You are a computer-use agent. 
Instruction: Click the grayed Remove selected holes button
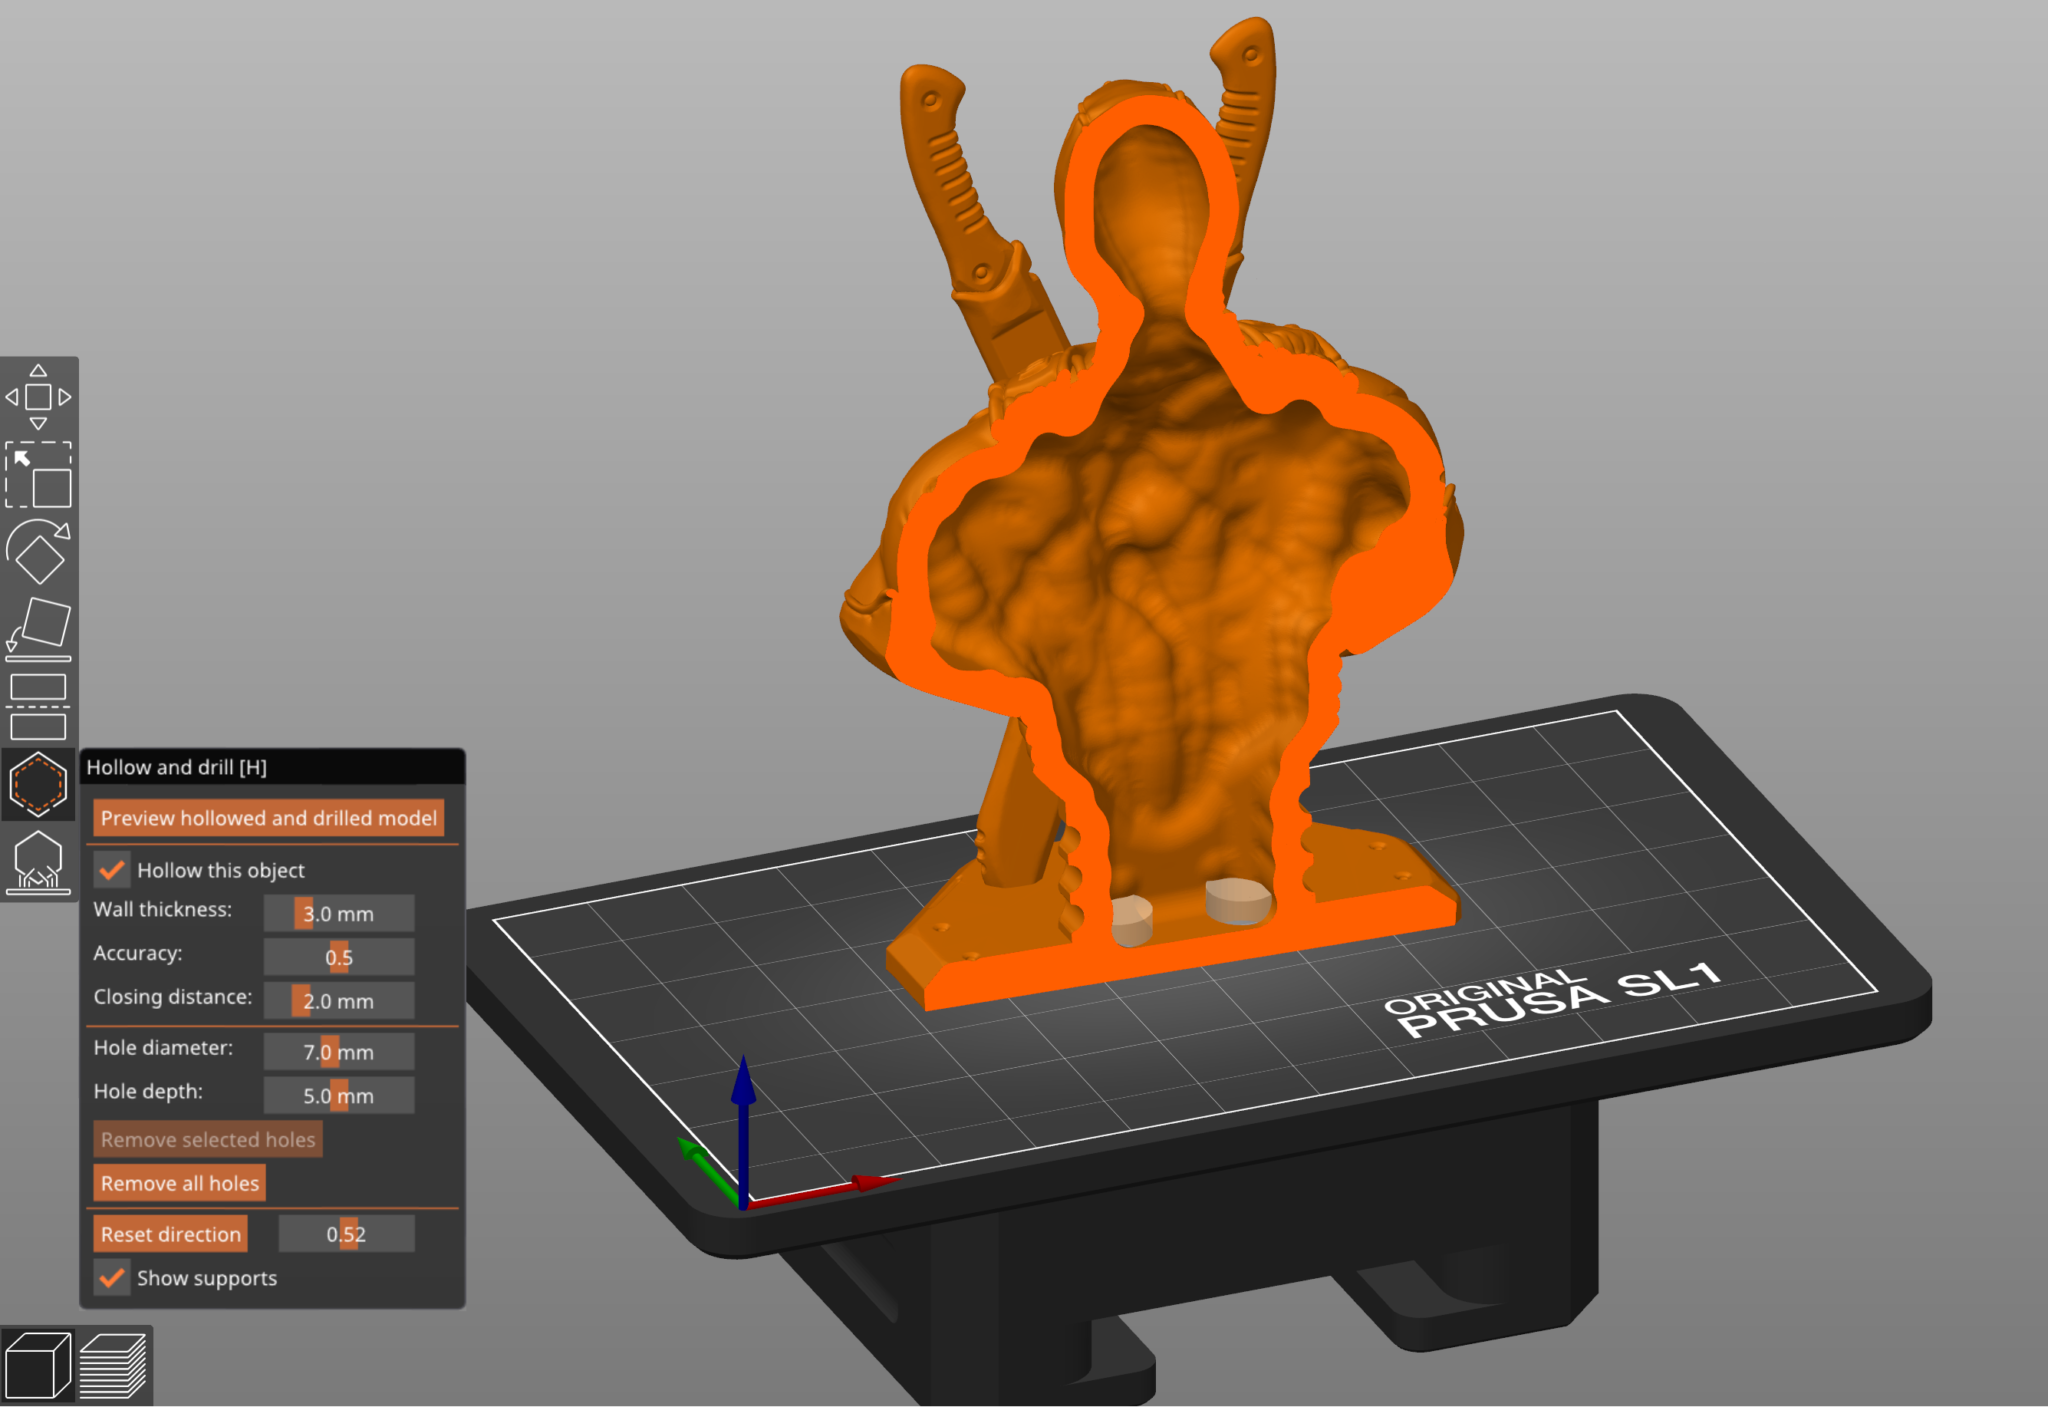point(207,1139)
